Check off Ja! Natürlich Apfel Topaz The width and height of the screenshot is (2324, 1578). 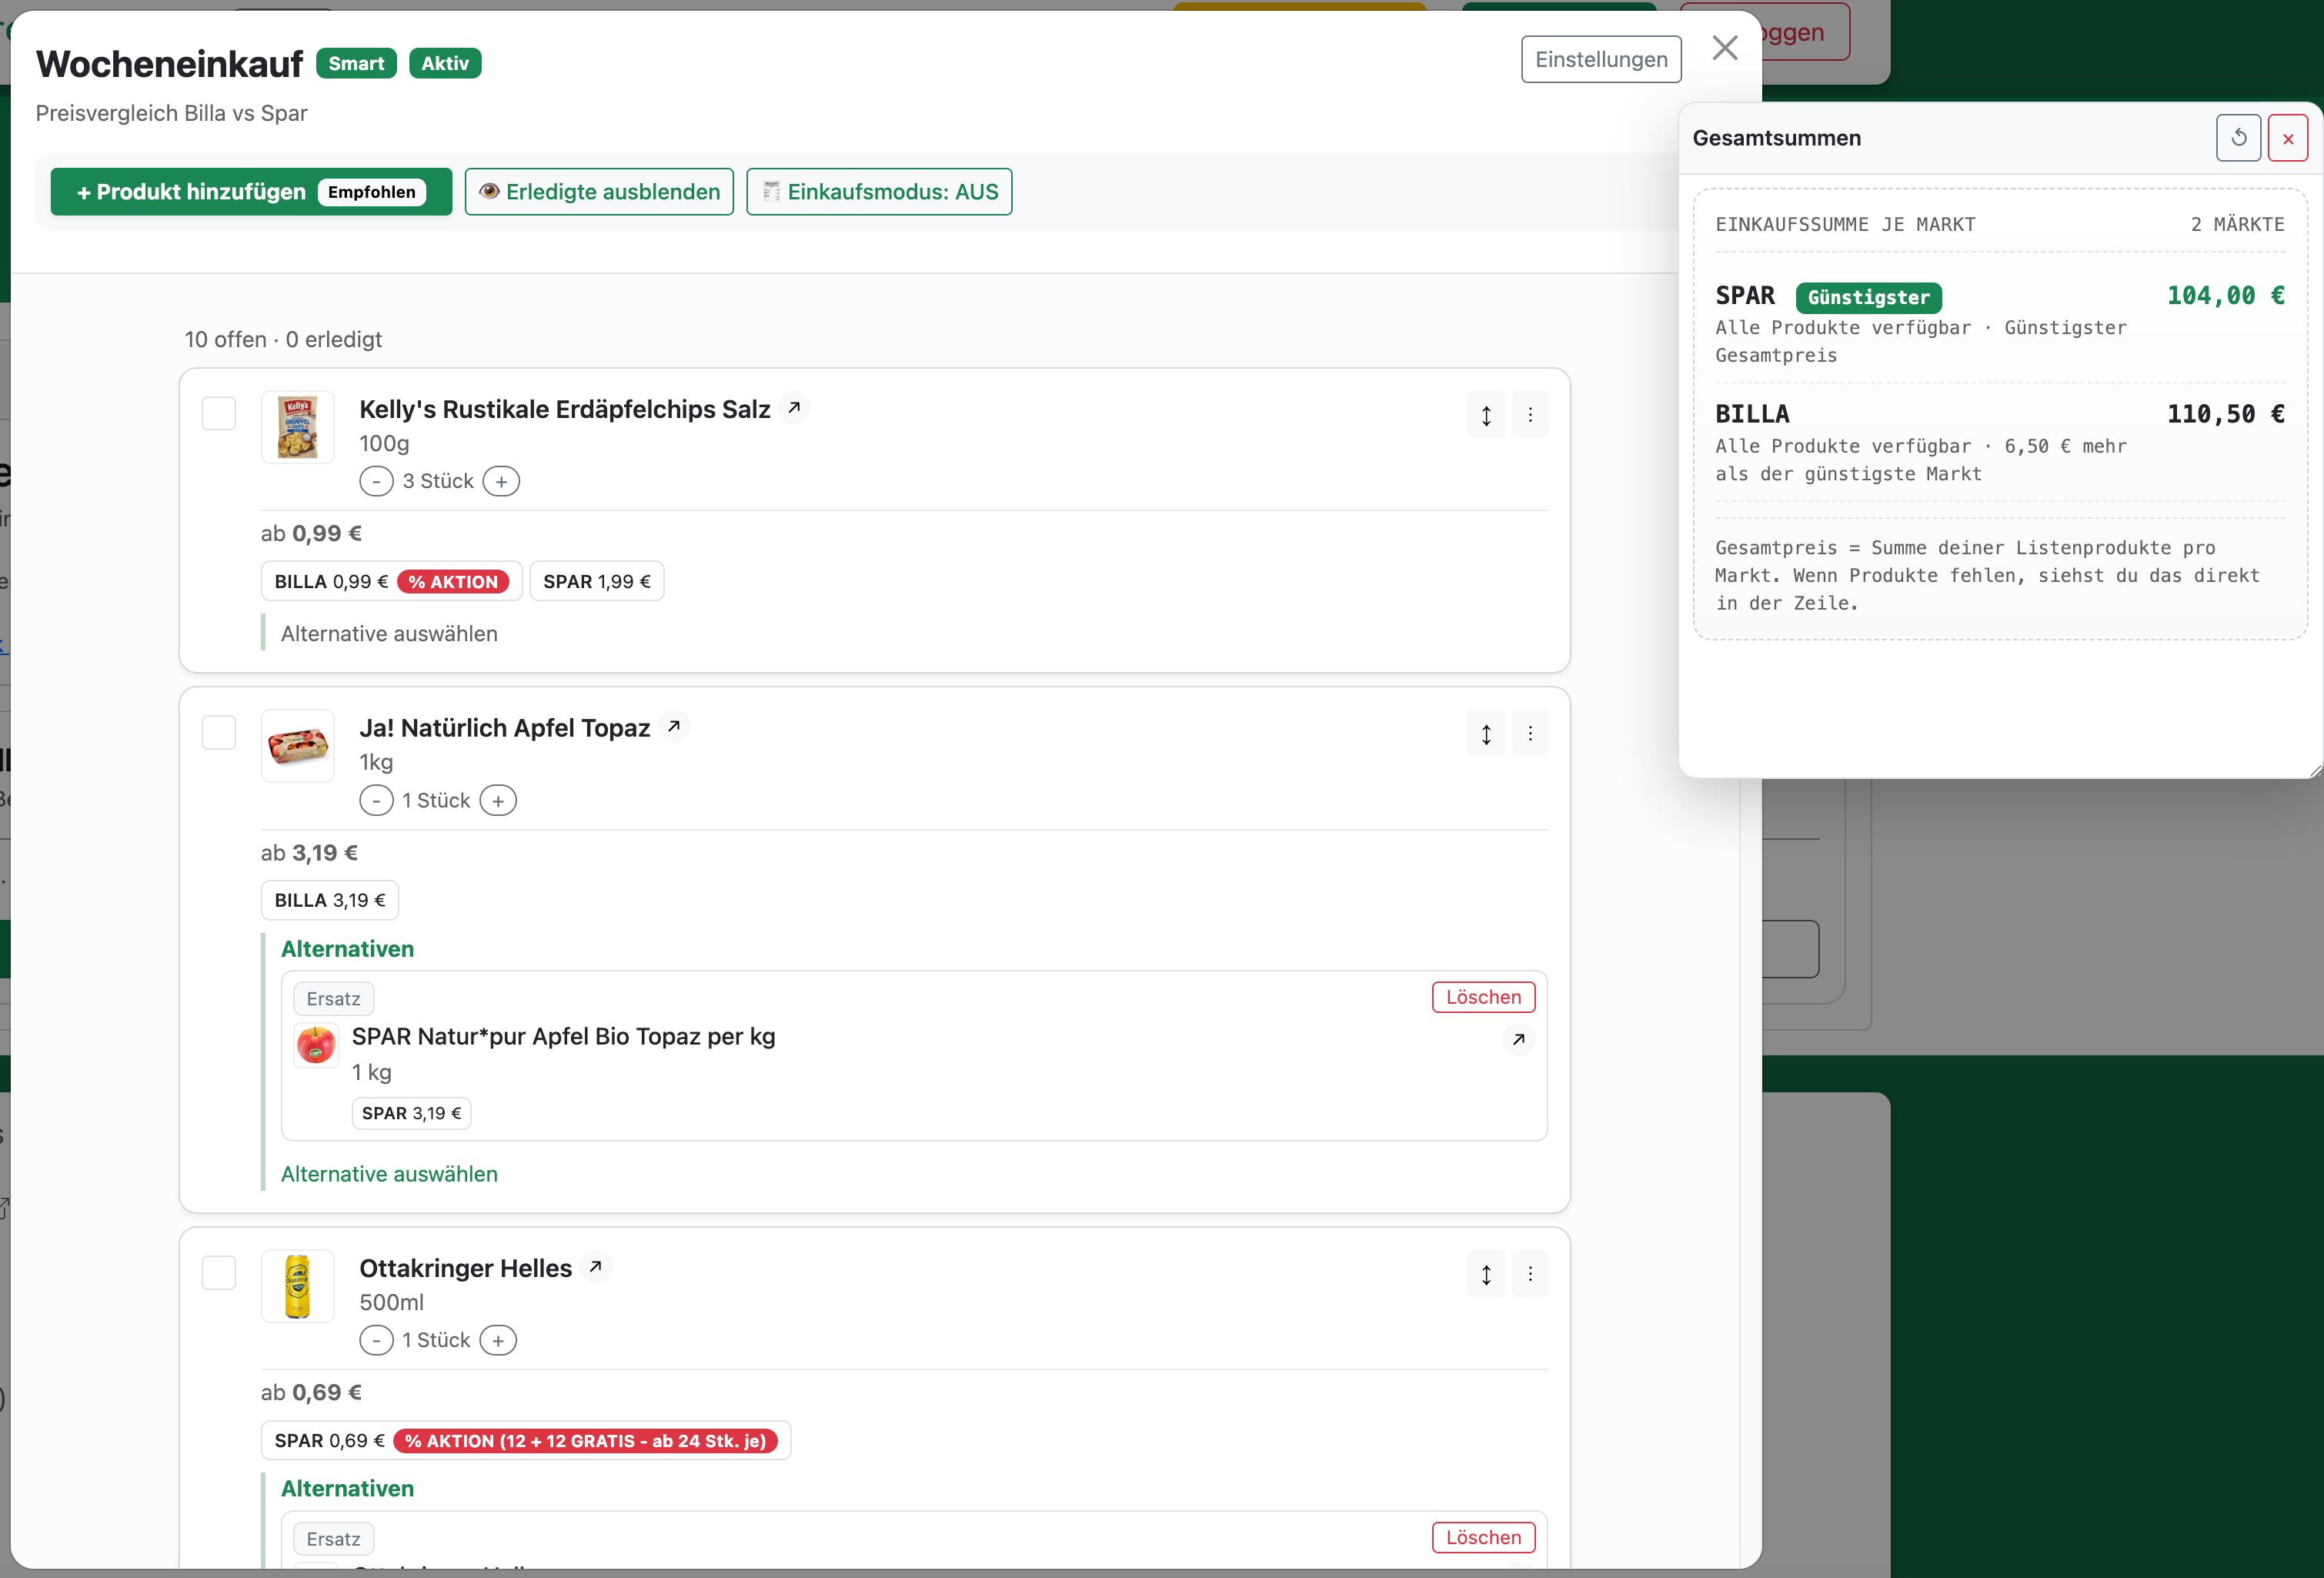(x=219, y=732)
